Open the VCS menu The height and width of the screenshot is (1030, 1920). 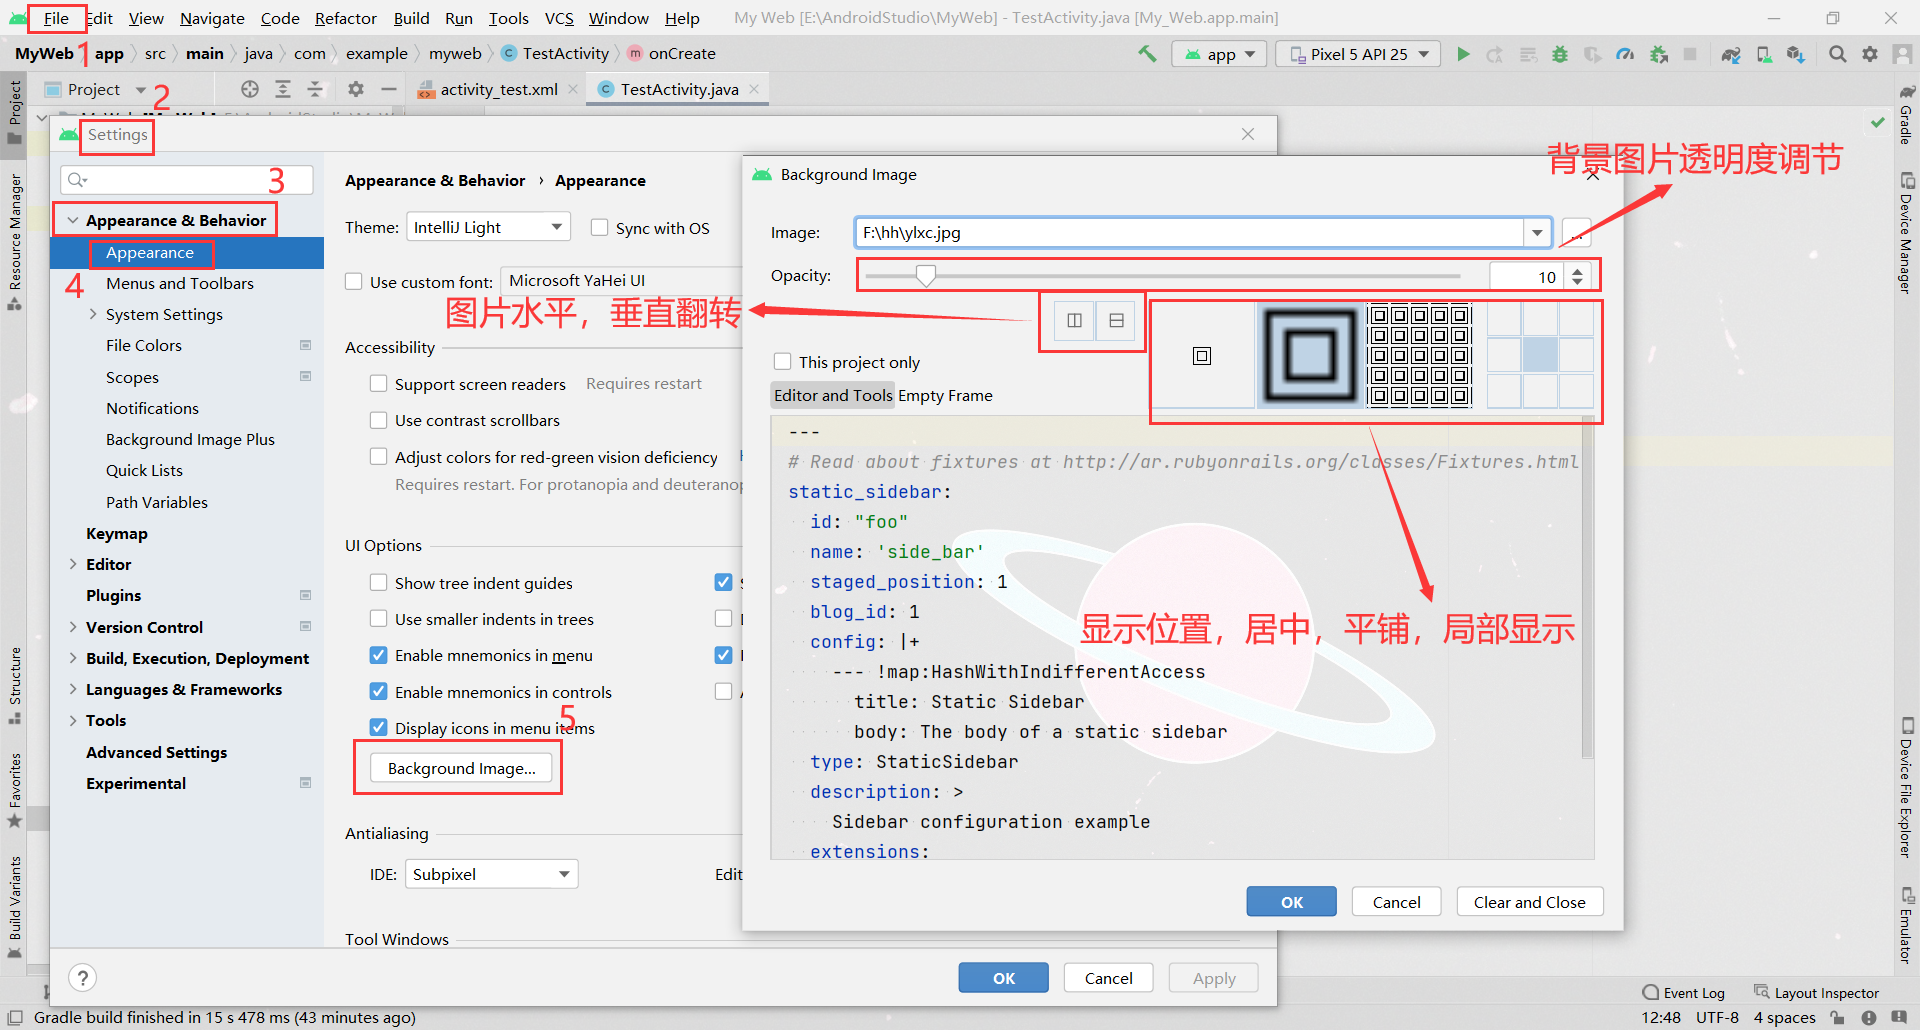pyautogui.click(x=559, y=18)
